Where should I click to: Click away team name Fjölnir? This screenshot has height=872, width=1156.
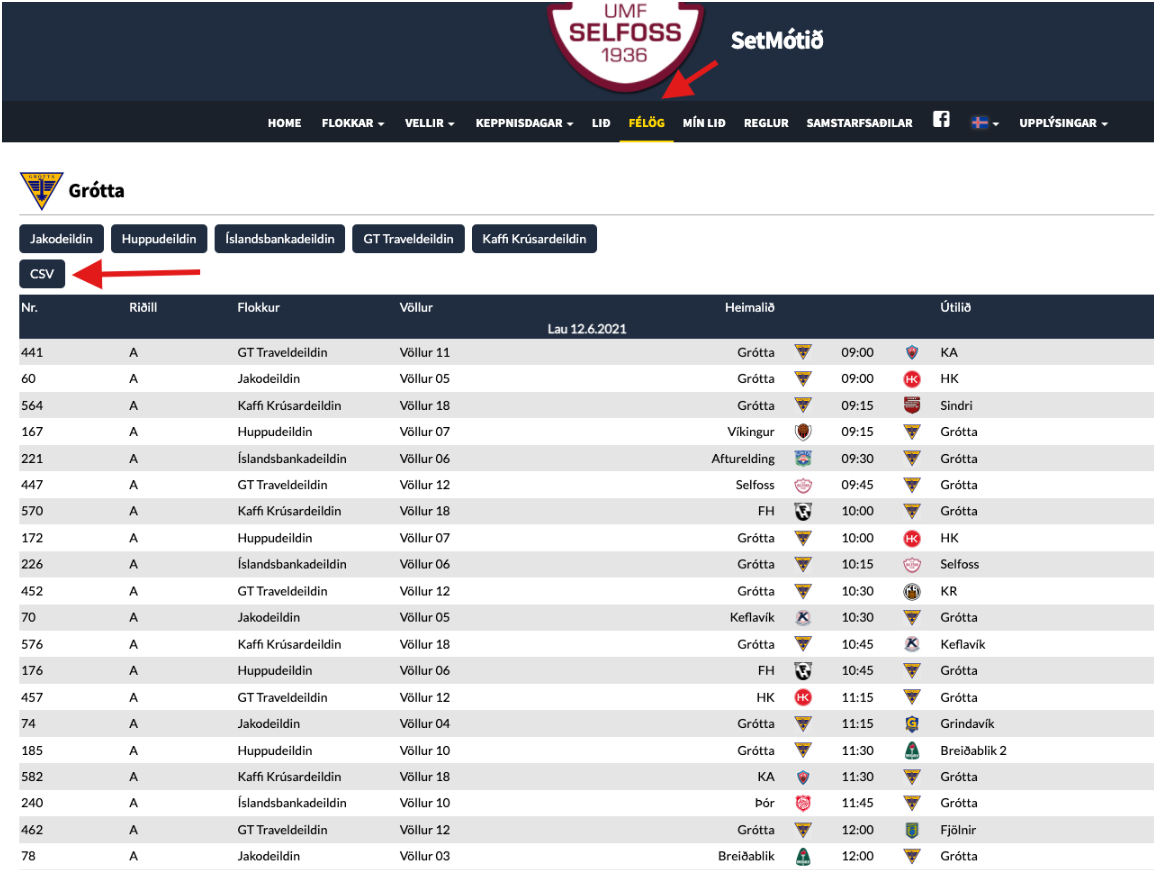(958, 830)
